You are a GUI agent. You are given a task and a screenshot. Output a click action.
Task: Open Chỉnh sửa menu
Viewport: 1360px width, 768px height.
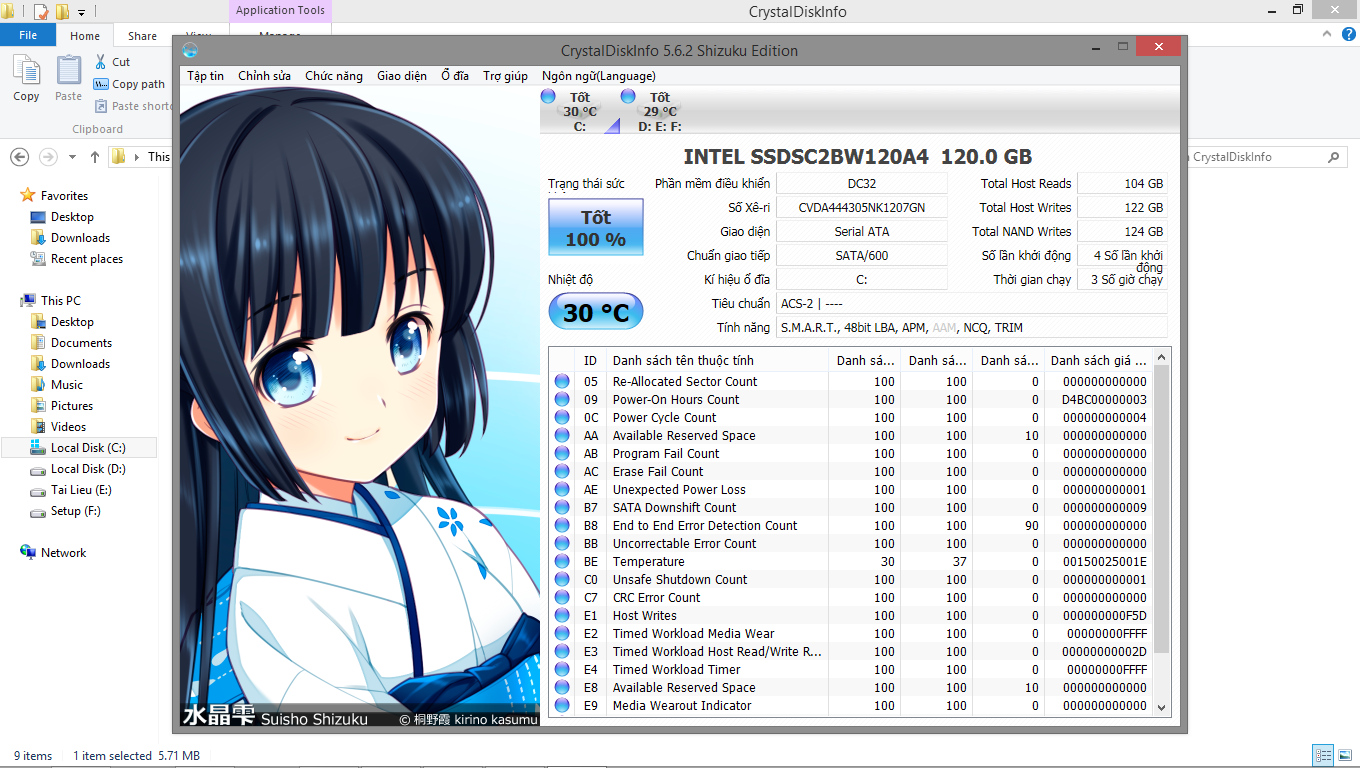coord(264,76)
